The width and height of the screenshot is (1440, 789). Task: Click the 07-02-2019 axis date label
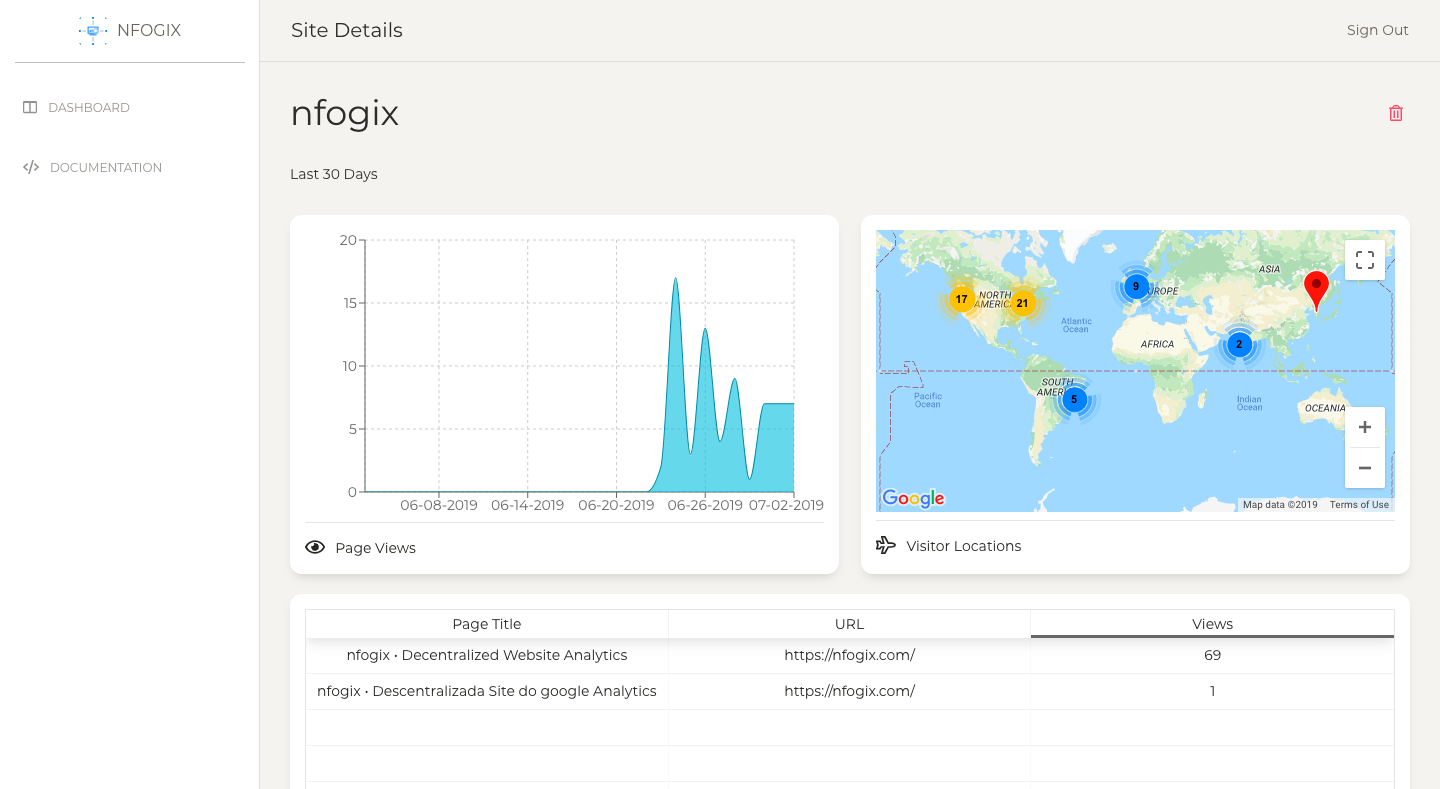[786, 505]
